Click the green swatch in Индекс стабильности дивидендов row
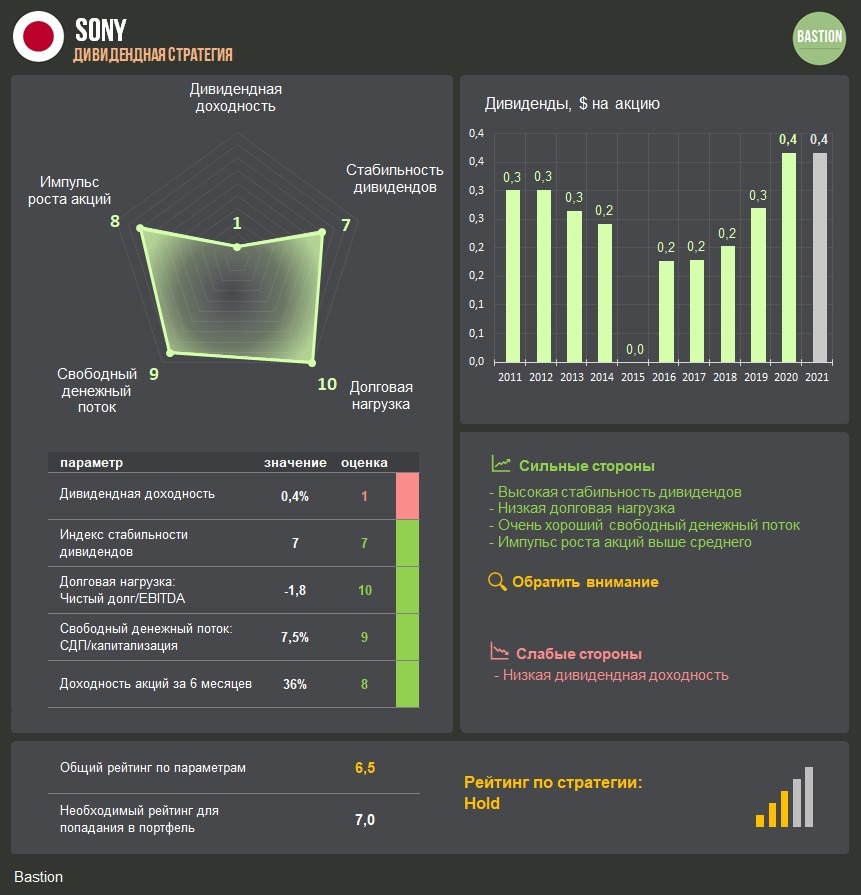861x895 pixels. (x=407, y=543)
